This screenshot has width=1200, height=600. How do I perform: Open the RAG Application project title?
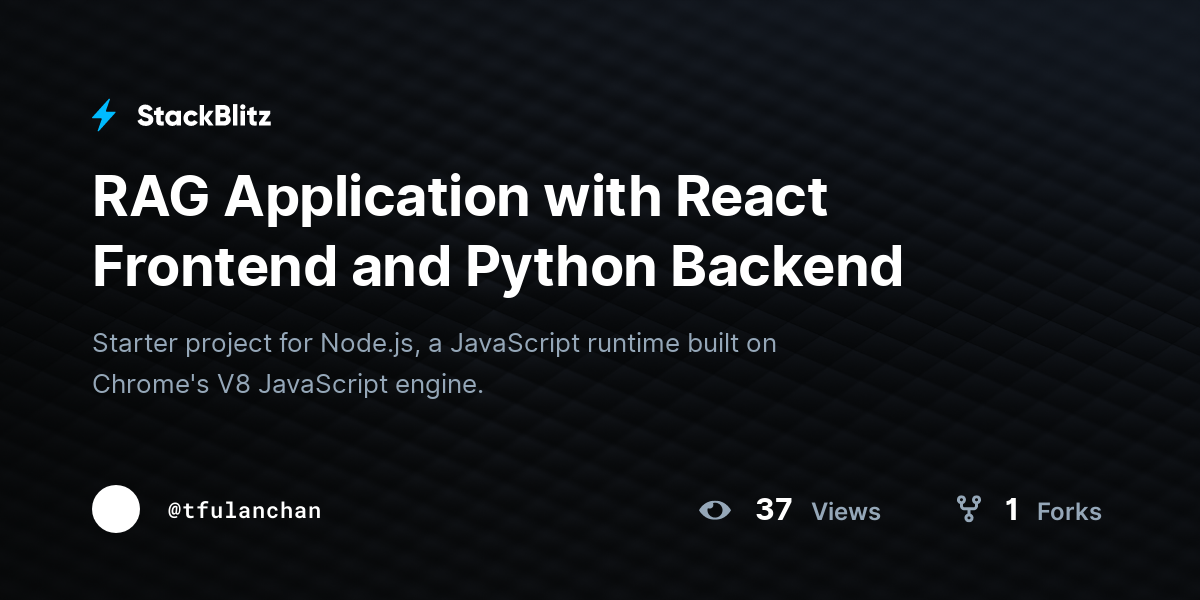(x=497, y=232)
